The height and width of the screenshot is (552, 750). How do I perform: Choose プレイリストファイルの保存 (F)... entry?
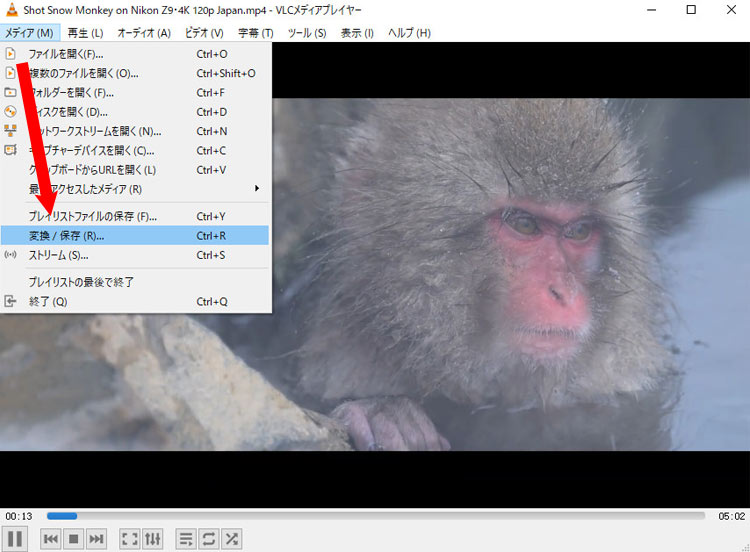[135, 216]
